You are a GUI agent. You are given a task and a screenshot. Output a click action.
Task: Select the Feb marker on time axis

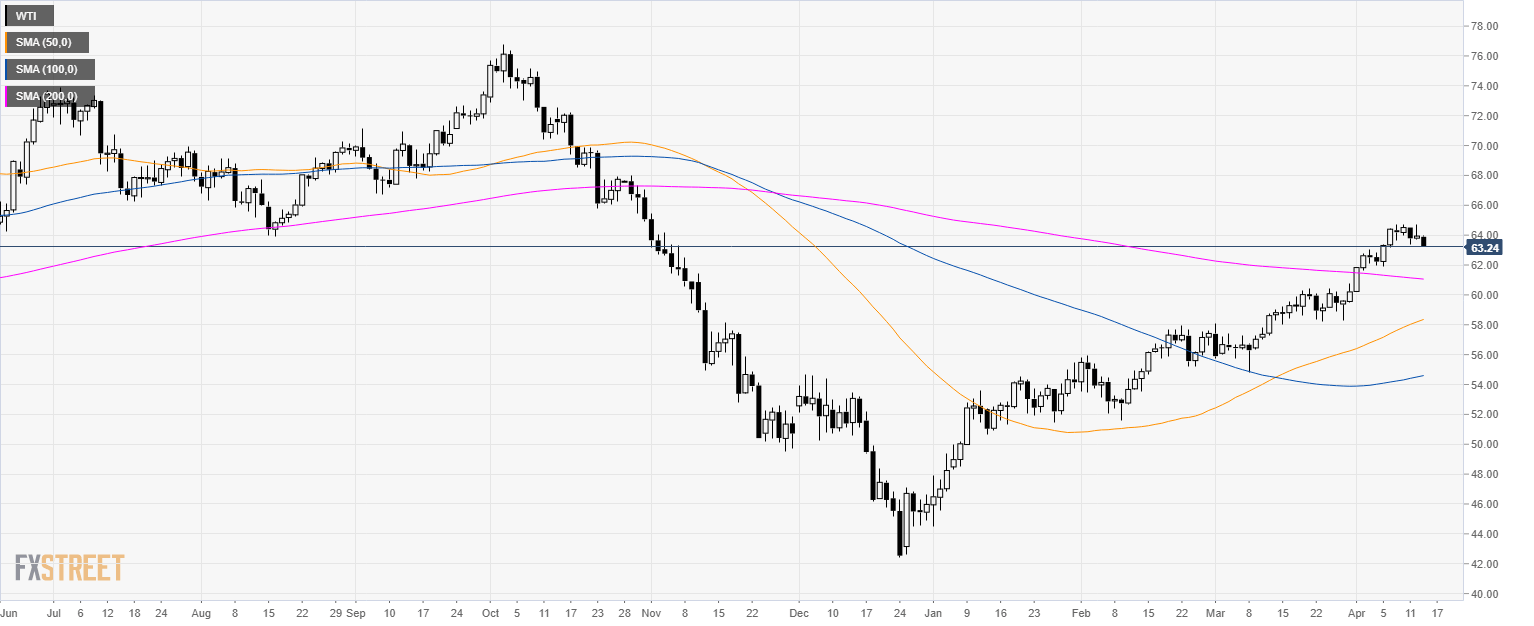pos(1080,611)
